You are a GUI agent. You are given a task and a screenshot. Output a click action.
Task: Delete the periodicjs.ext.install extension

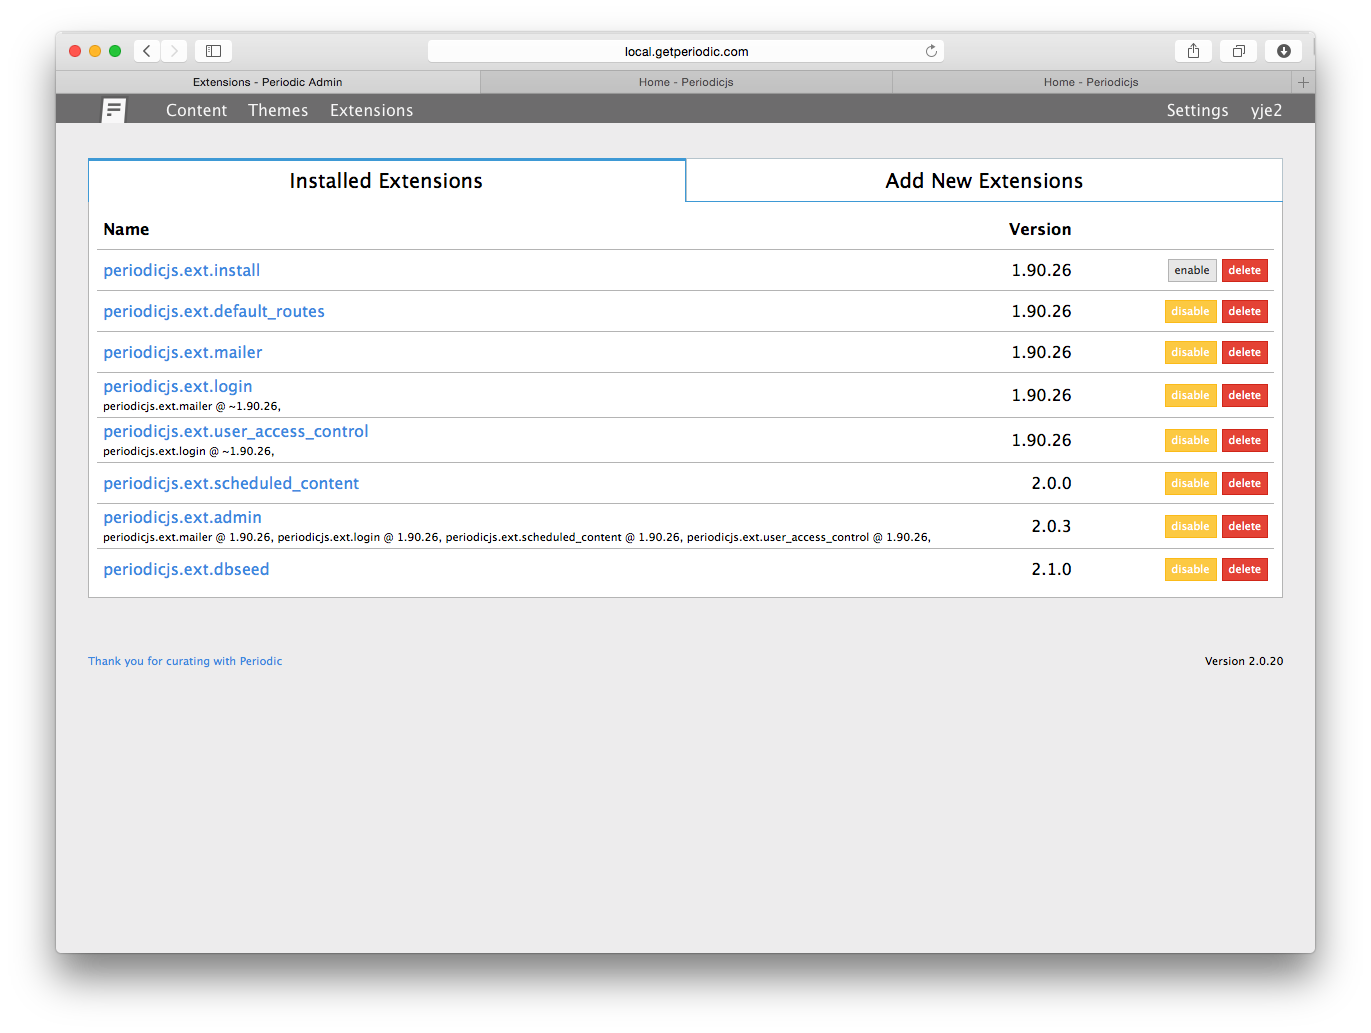point(1245,270)
